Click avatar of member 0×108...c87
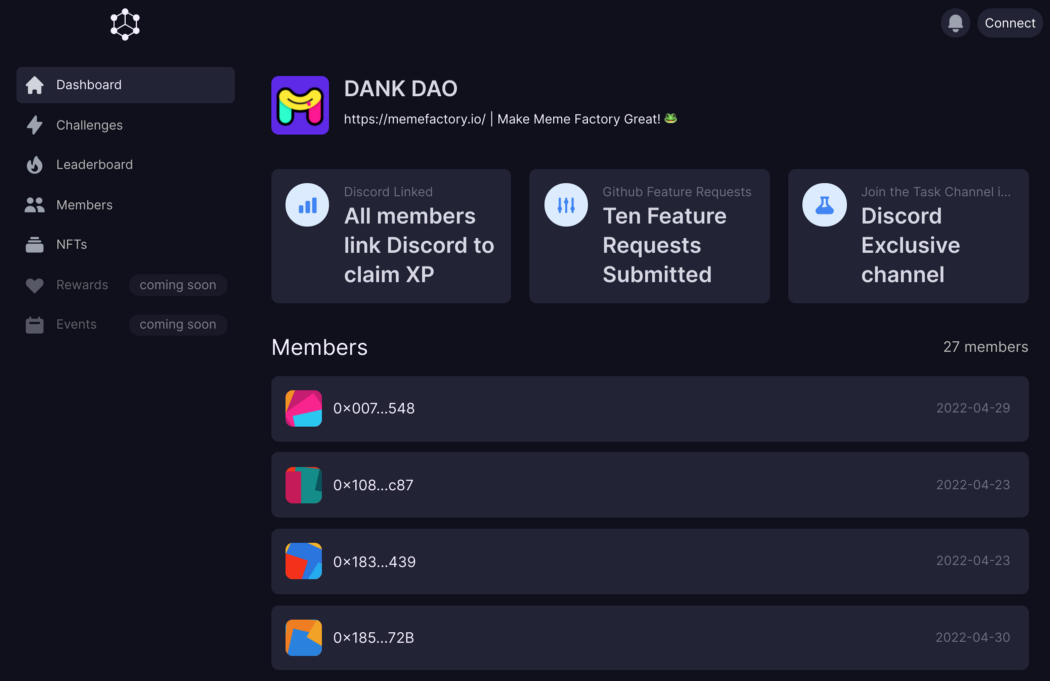The width and height of the screenshot is (1050, 681). (304, 485)
